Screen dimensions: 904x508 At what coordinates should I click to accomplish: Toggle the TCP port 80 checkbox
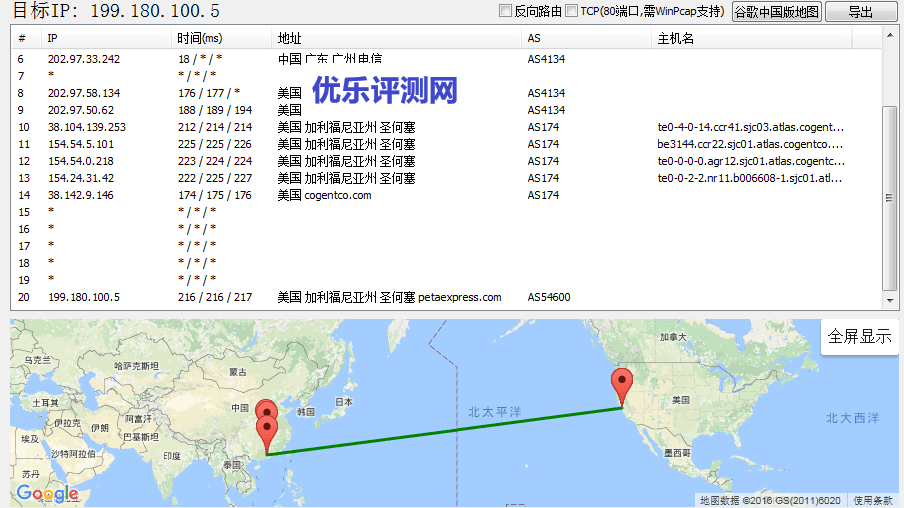click(572, 11)
